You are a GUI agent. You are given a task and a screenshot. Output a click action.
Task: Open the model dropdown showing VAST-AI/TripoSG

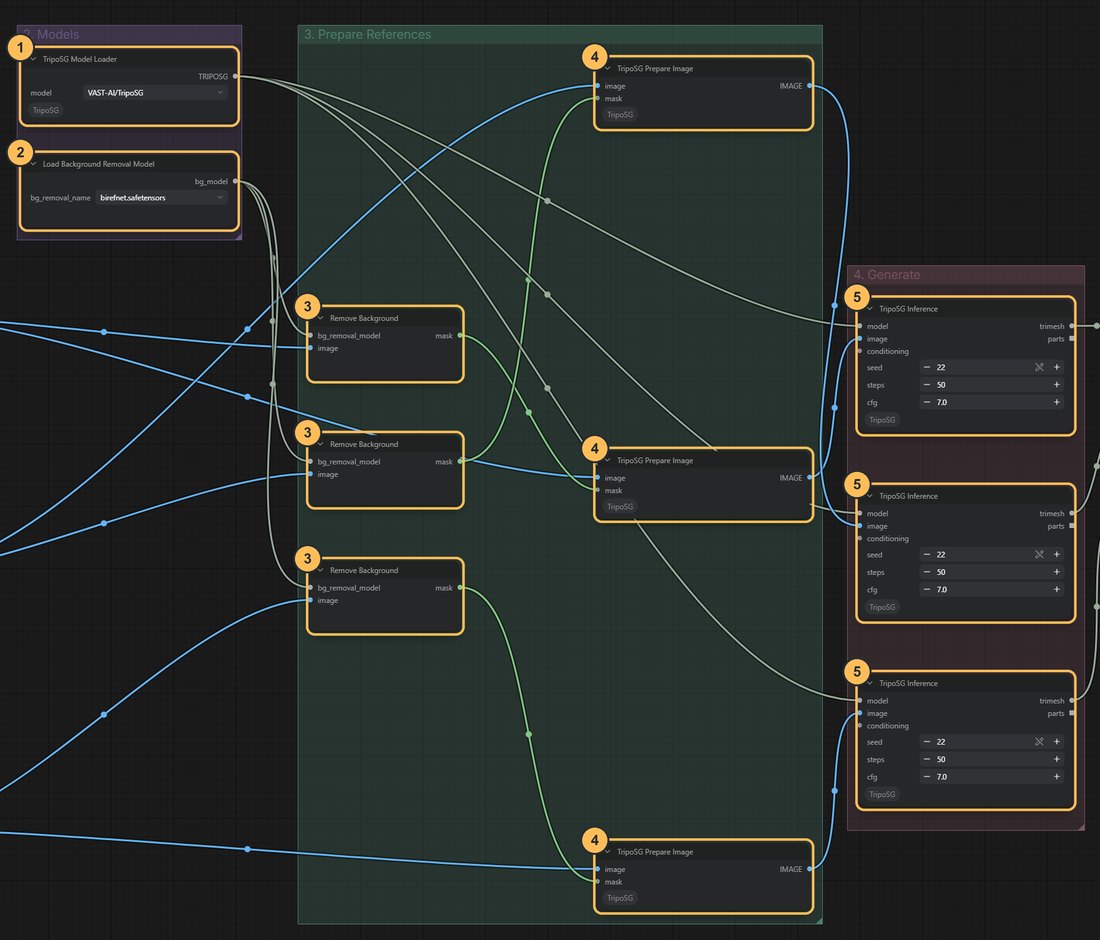tap(155, 93)
